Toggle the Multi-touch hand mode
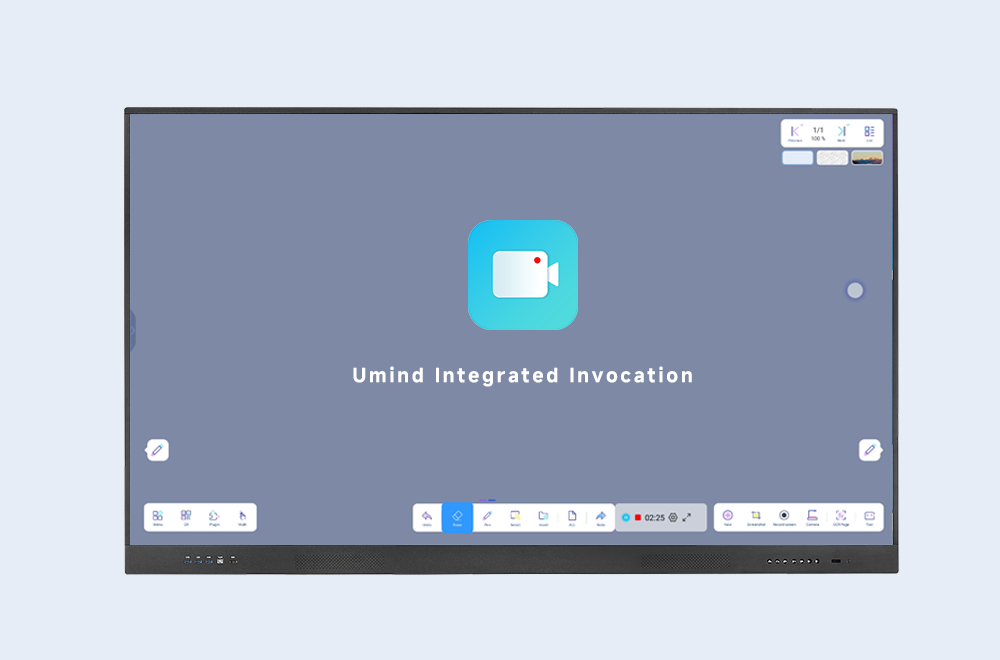This screenshot has height=660, width=1000. [x=242, y=517]
